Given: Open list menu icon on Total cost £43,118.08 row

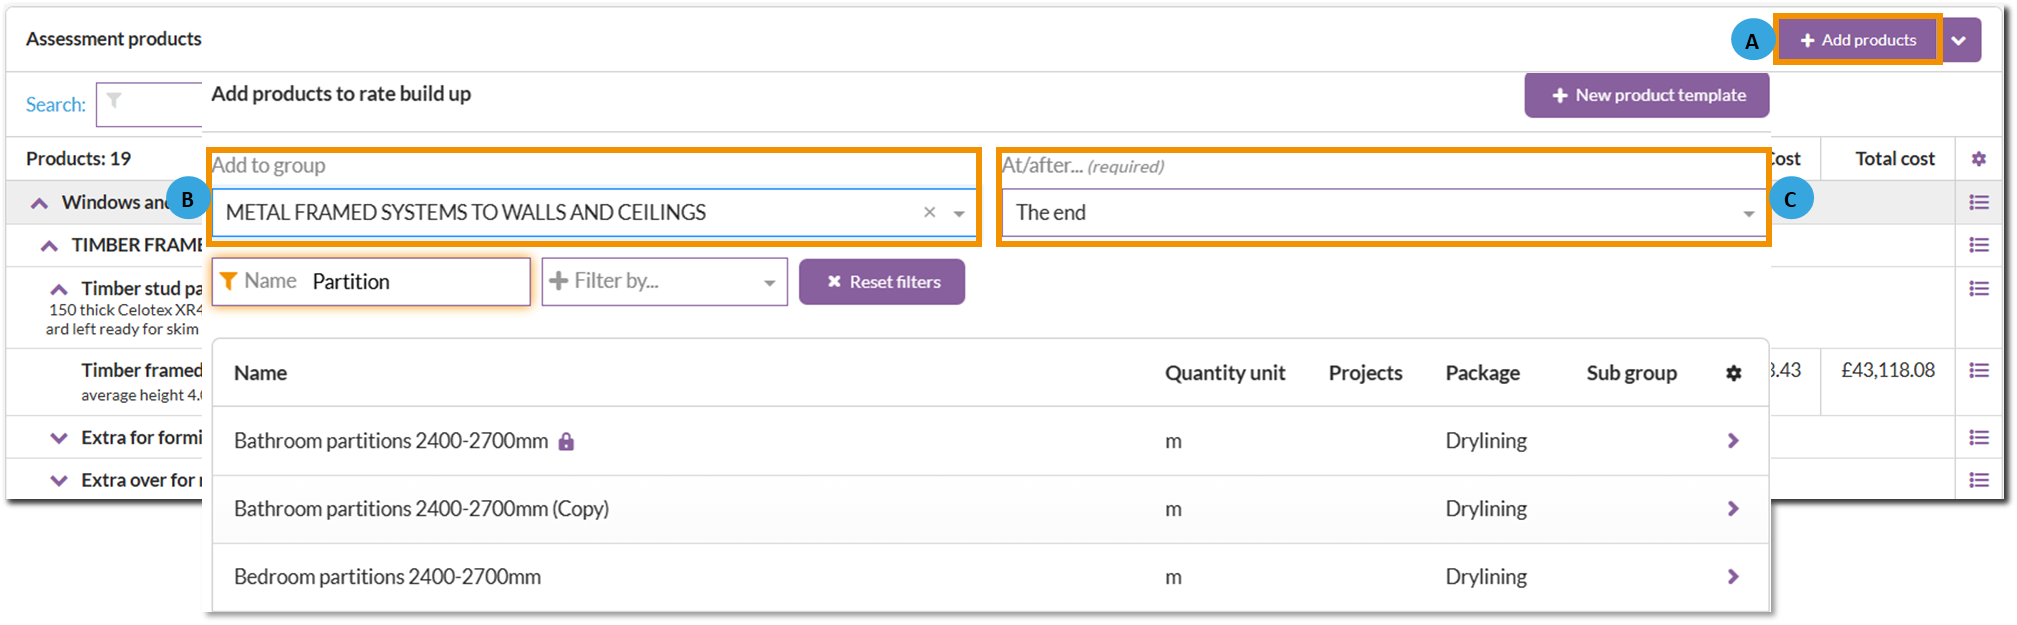Looking at the screenshot, I should (1978, 371).
